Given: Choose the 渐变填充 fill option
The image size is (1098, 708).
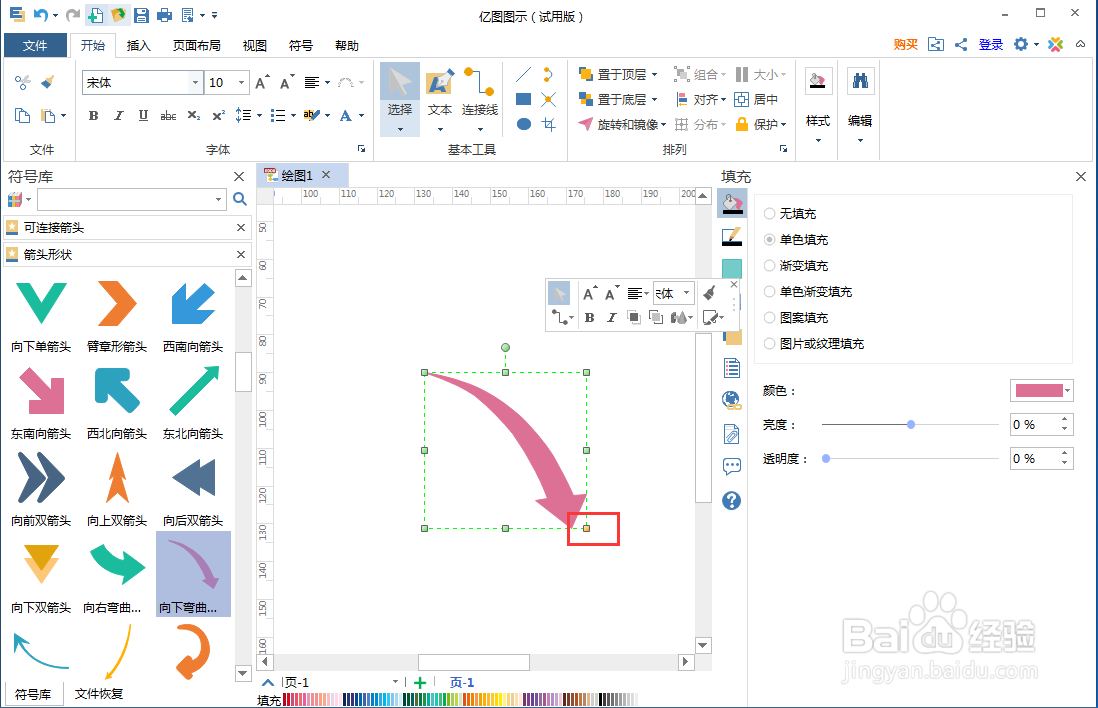Looking at the screenshot, I should 769,265.
